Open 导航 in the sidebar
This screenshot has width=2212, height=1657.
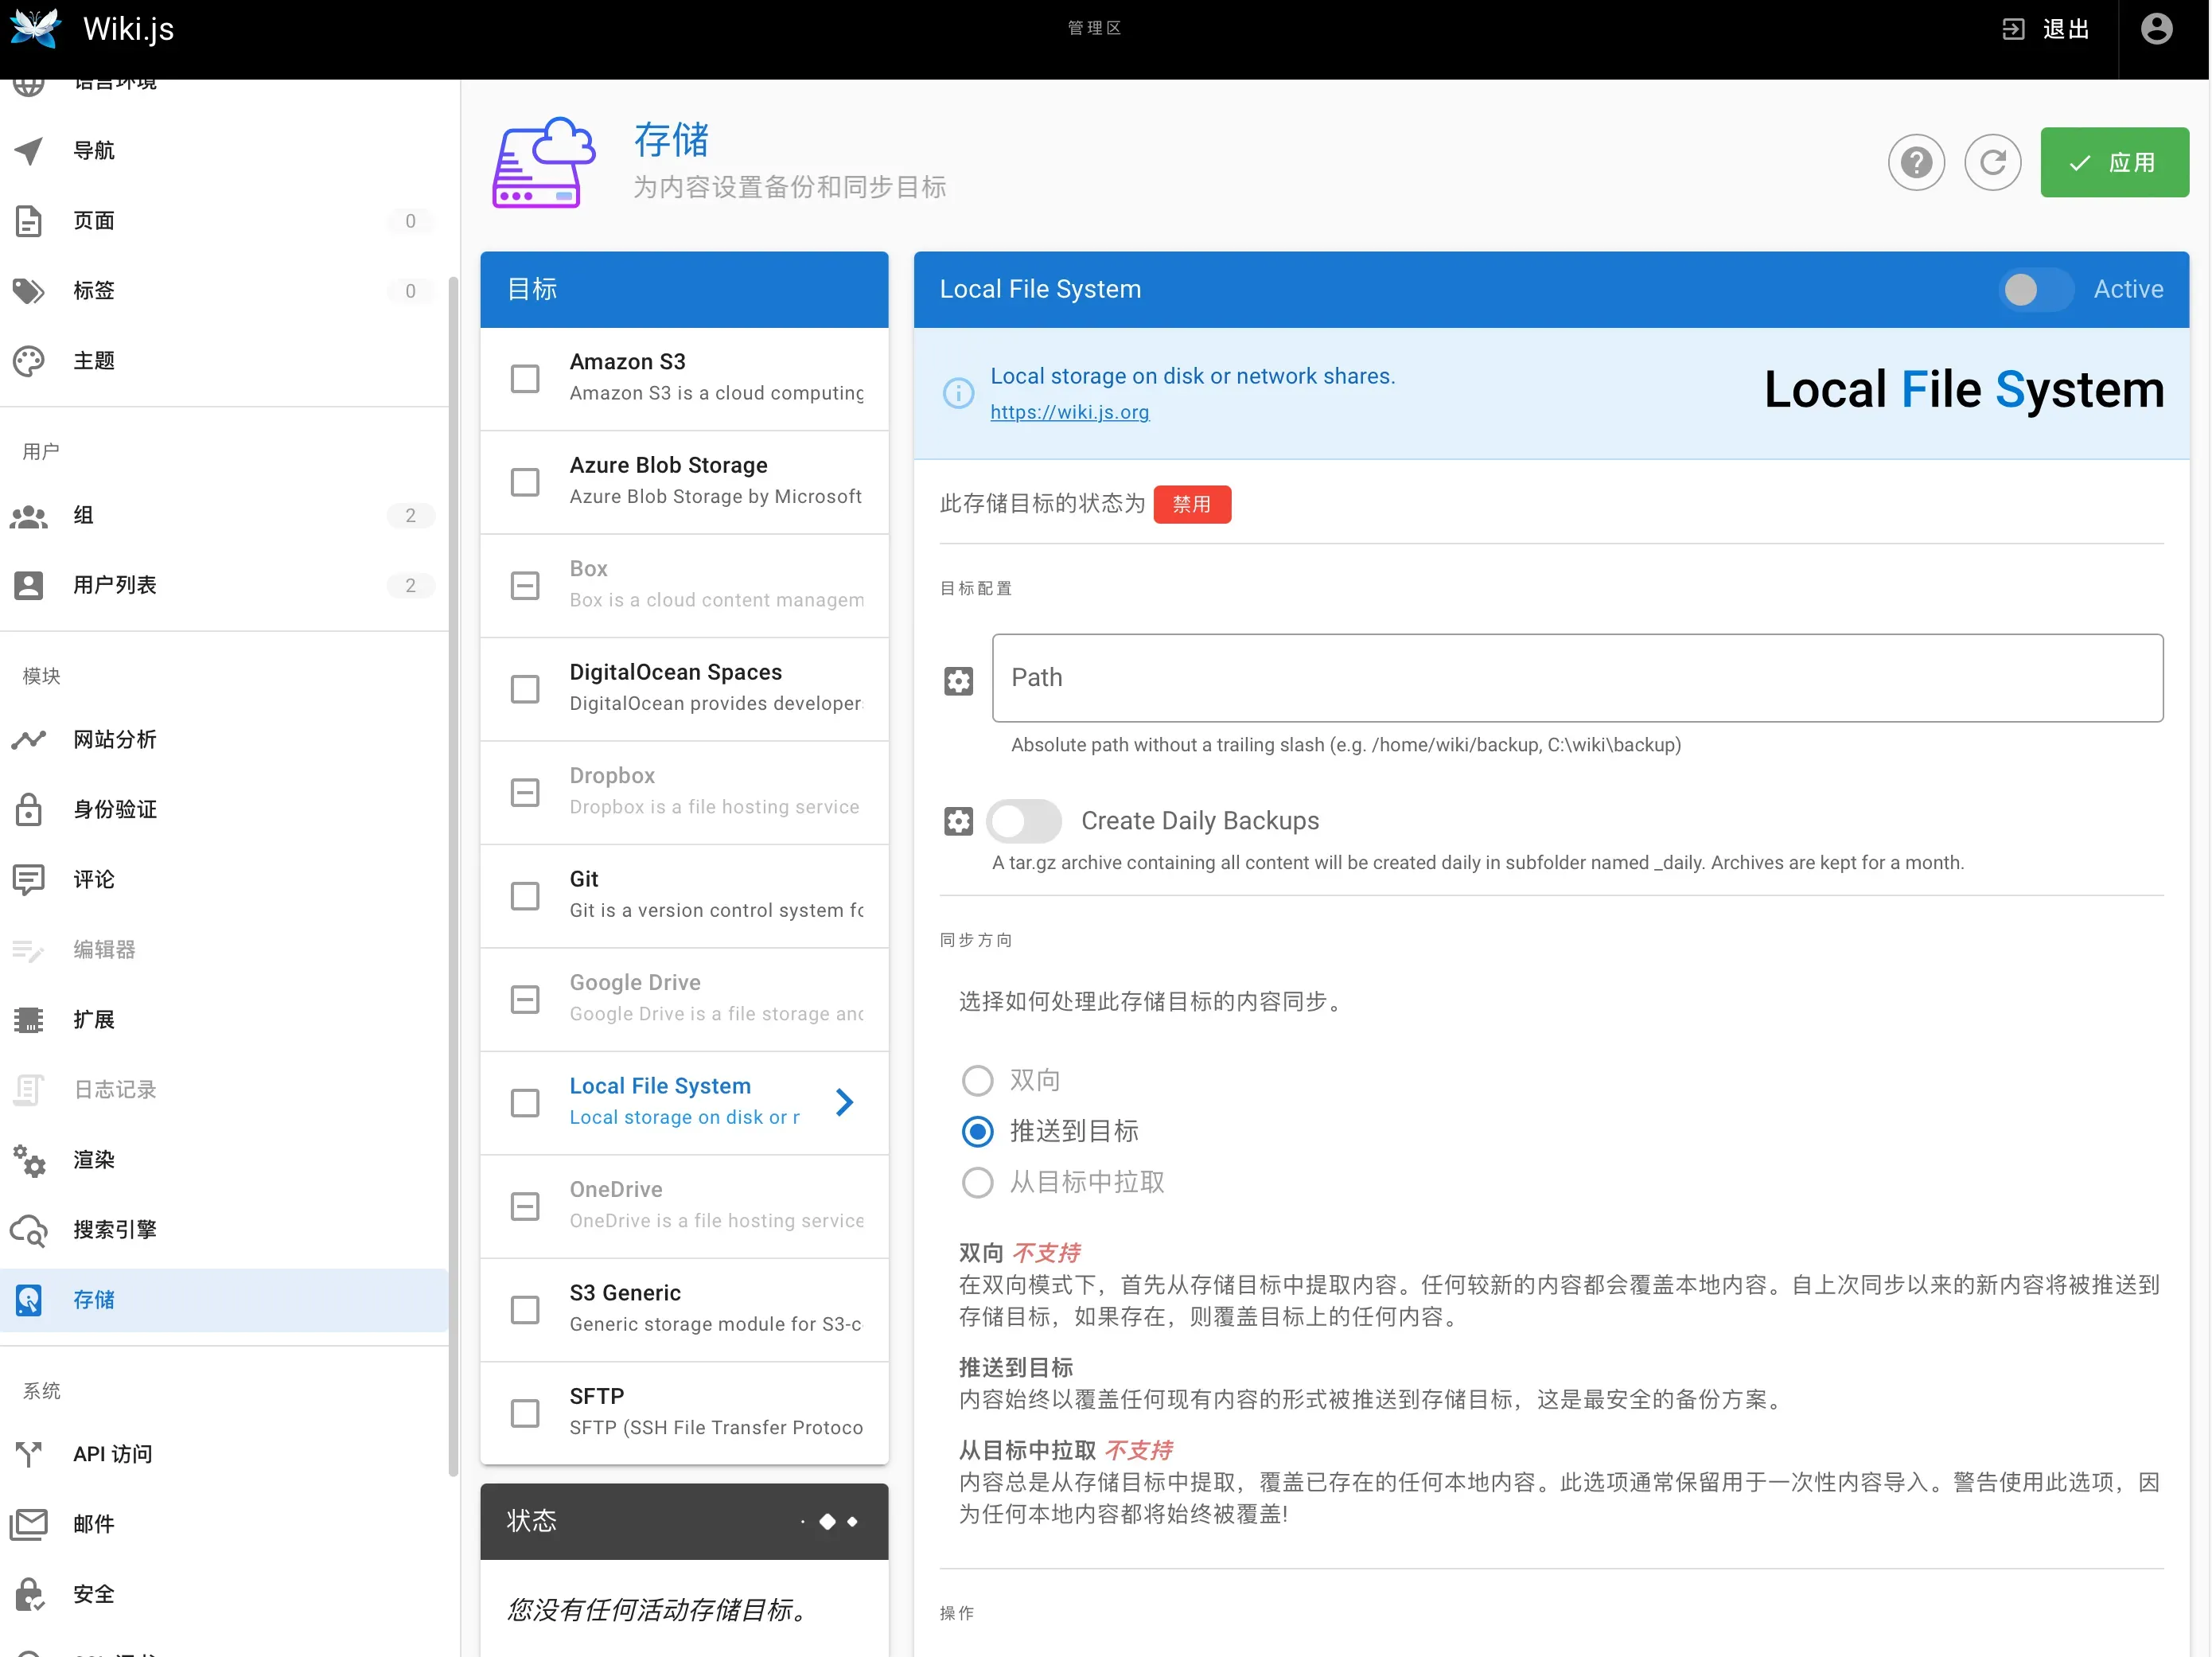[x=224, y=150]
